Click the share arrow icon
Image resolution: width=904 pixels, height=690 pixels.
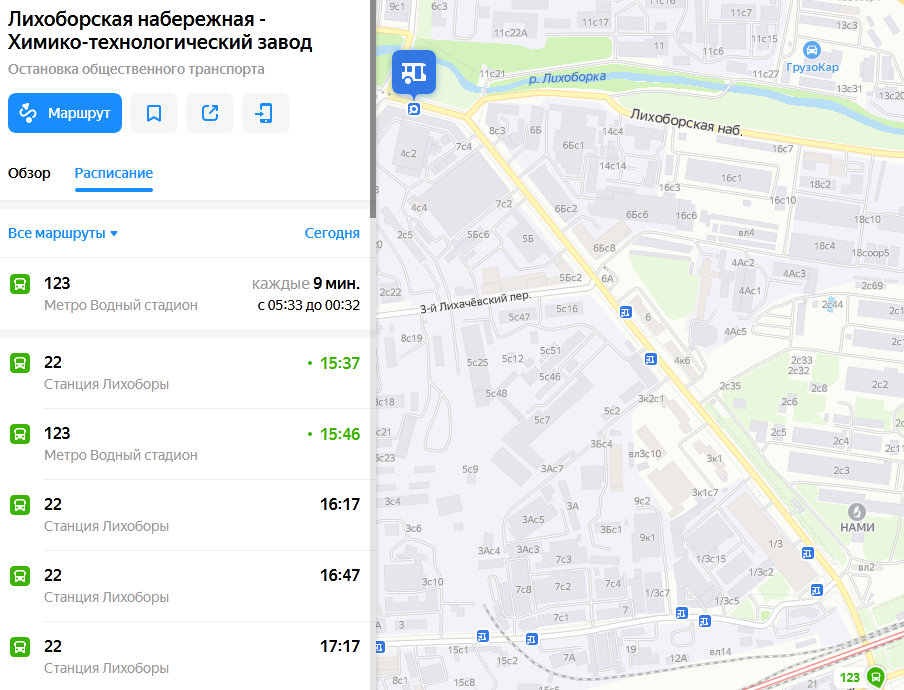[210, 113]
